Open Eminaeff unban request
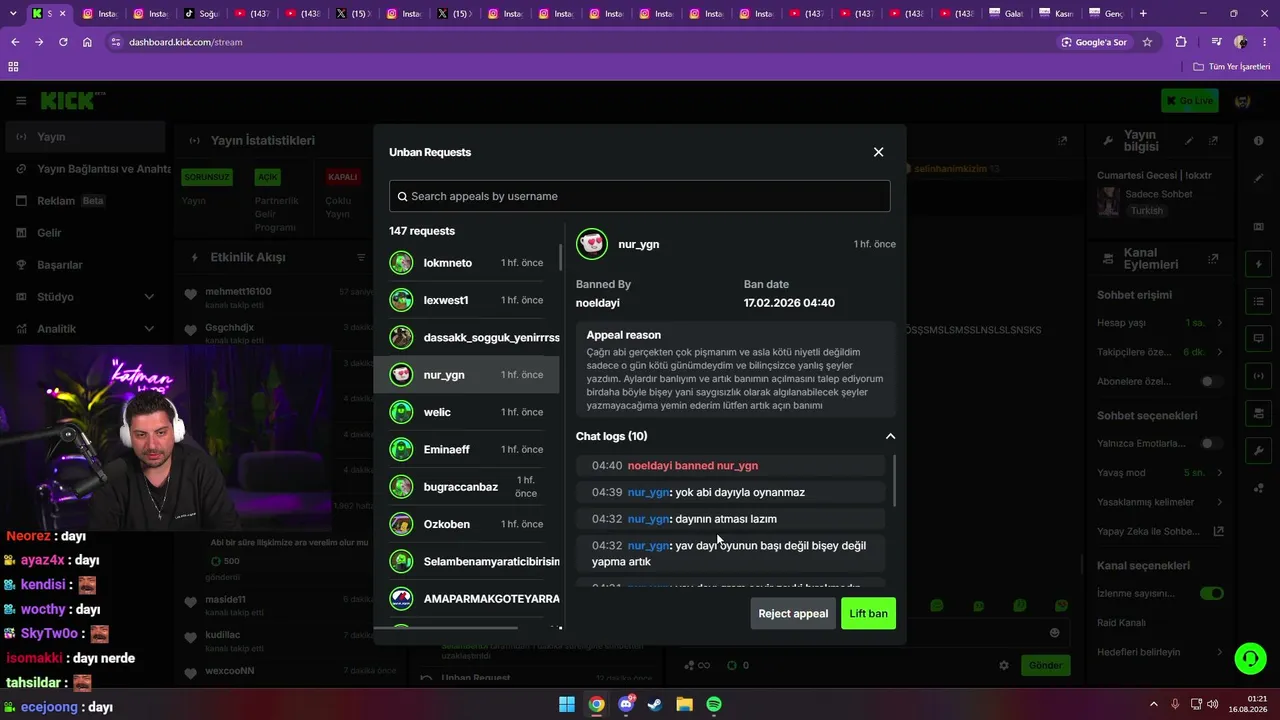This screenshot has width=1280, height=720. [x=466, y=449]
